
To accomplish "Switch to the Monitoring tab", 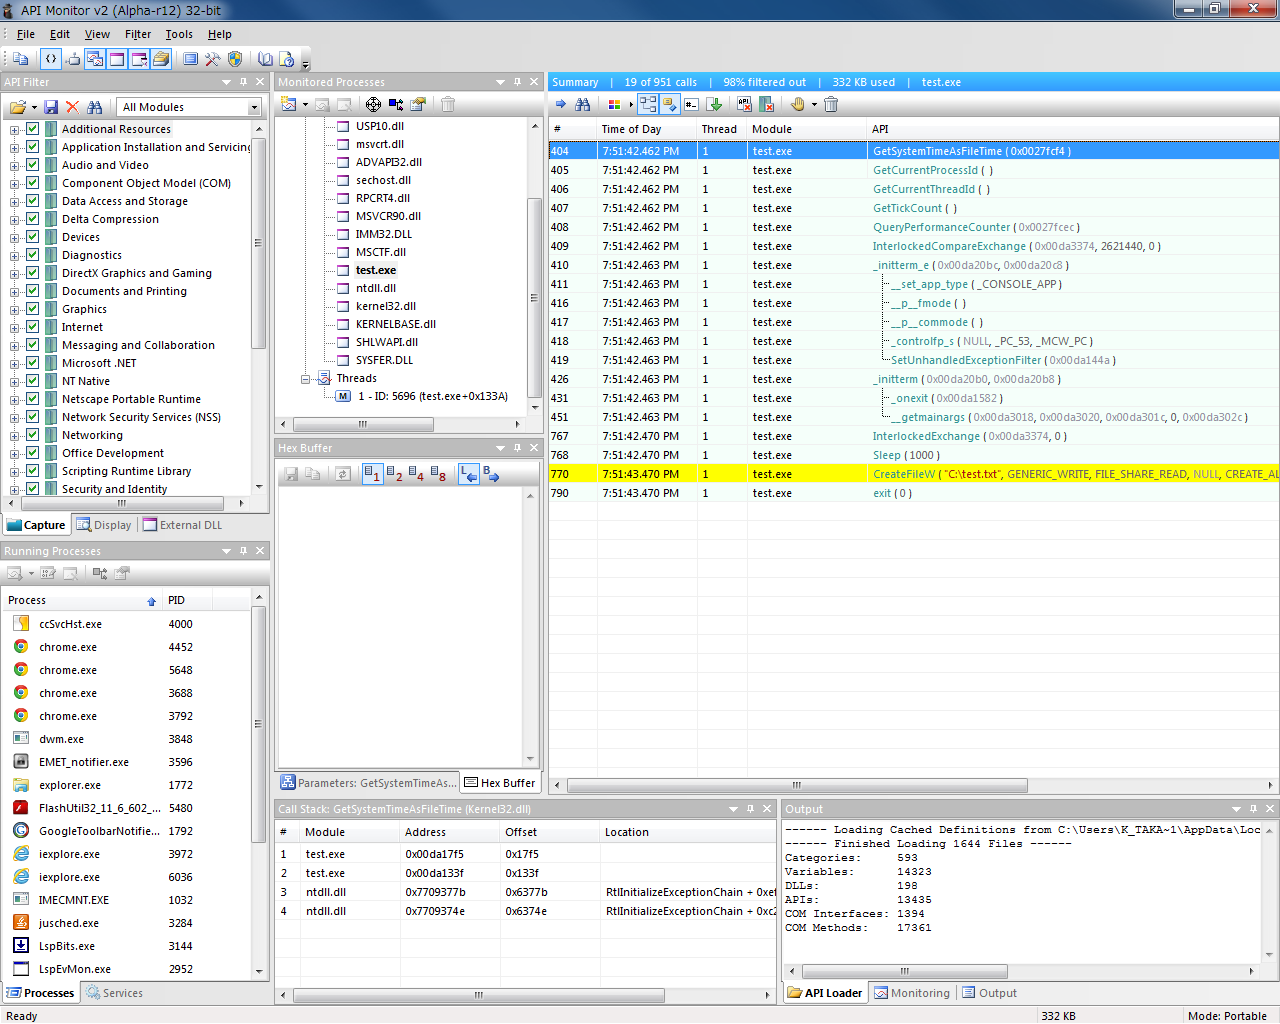I will pyautogui.click(x=912, y=993).
